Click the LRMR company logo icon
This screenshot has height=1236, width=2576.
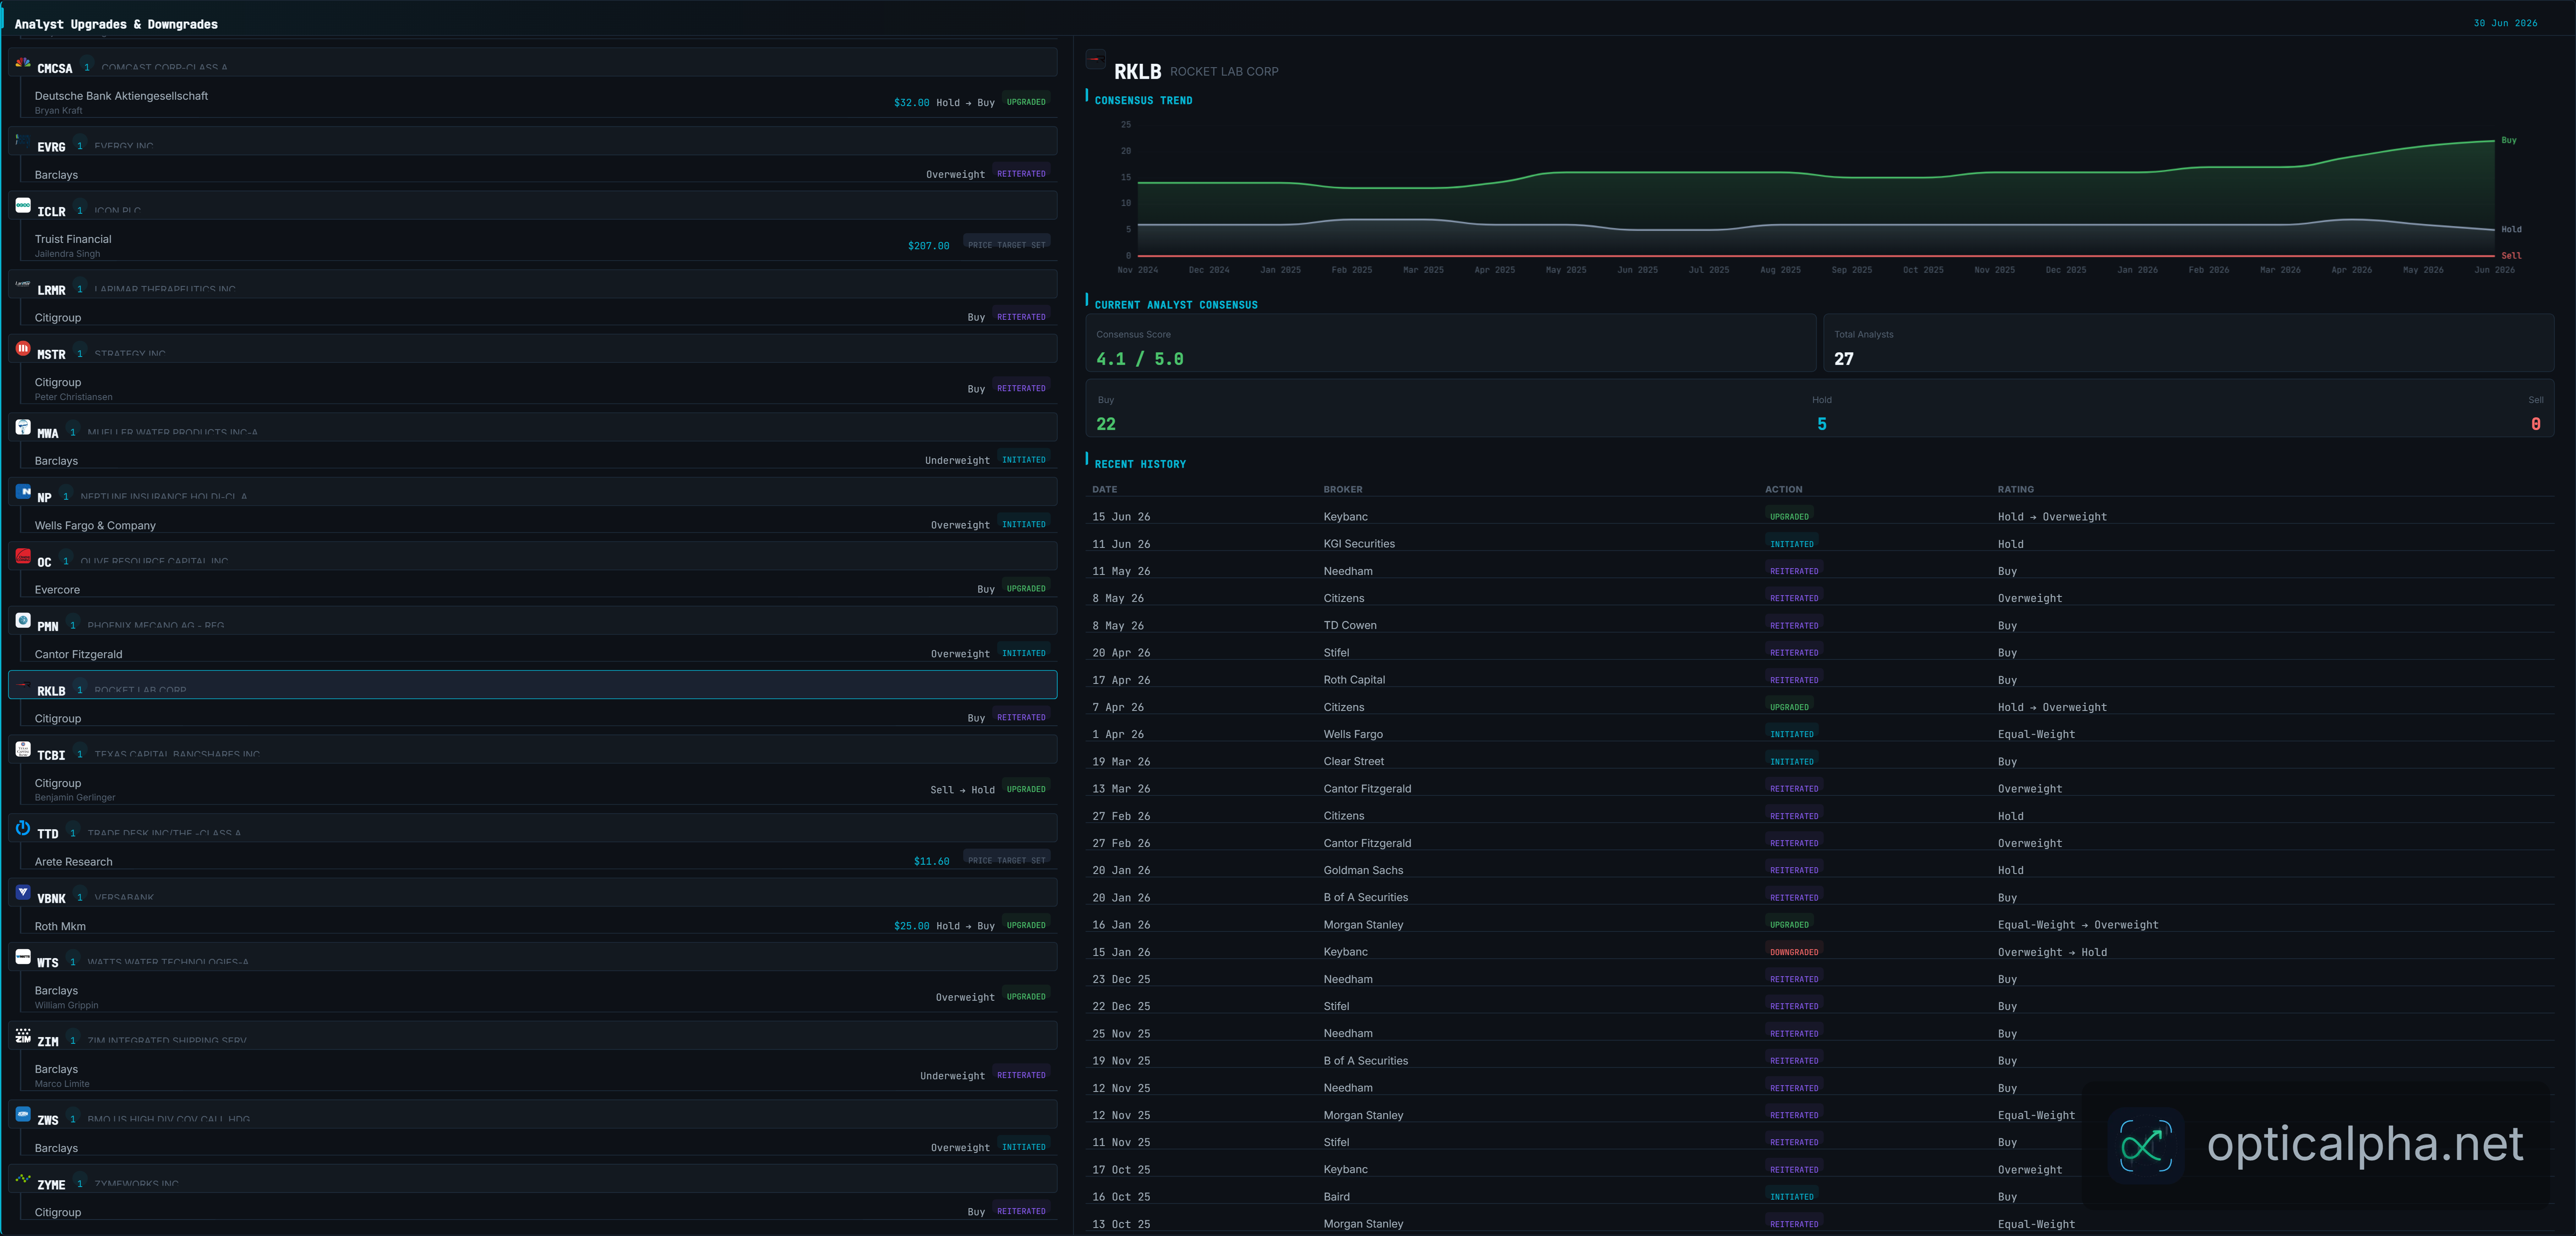point(23,284)
